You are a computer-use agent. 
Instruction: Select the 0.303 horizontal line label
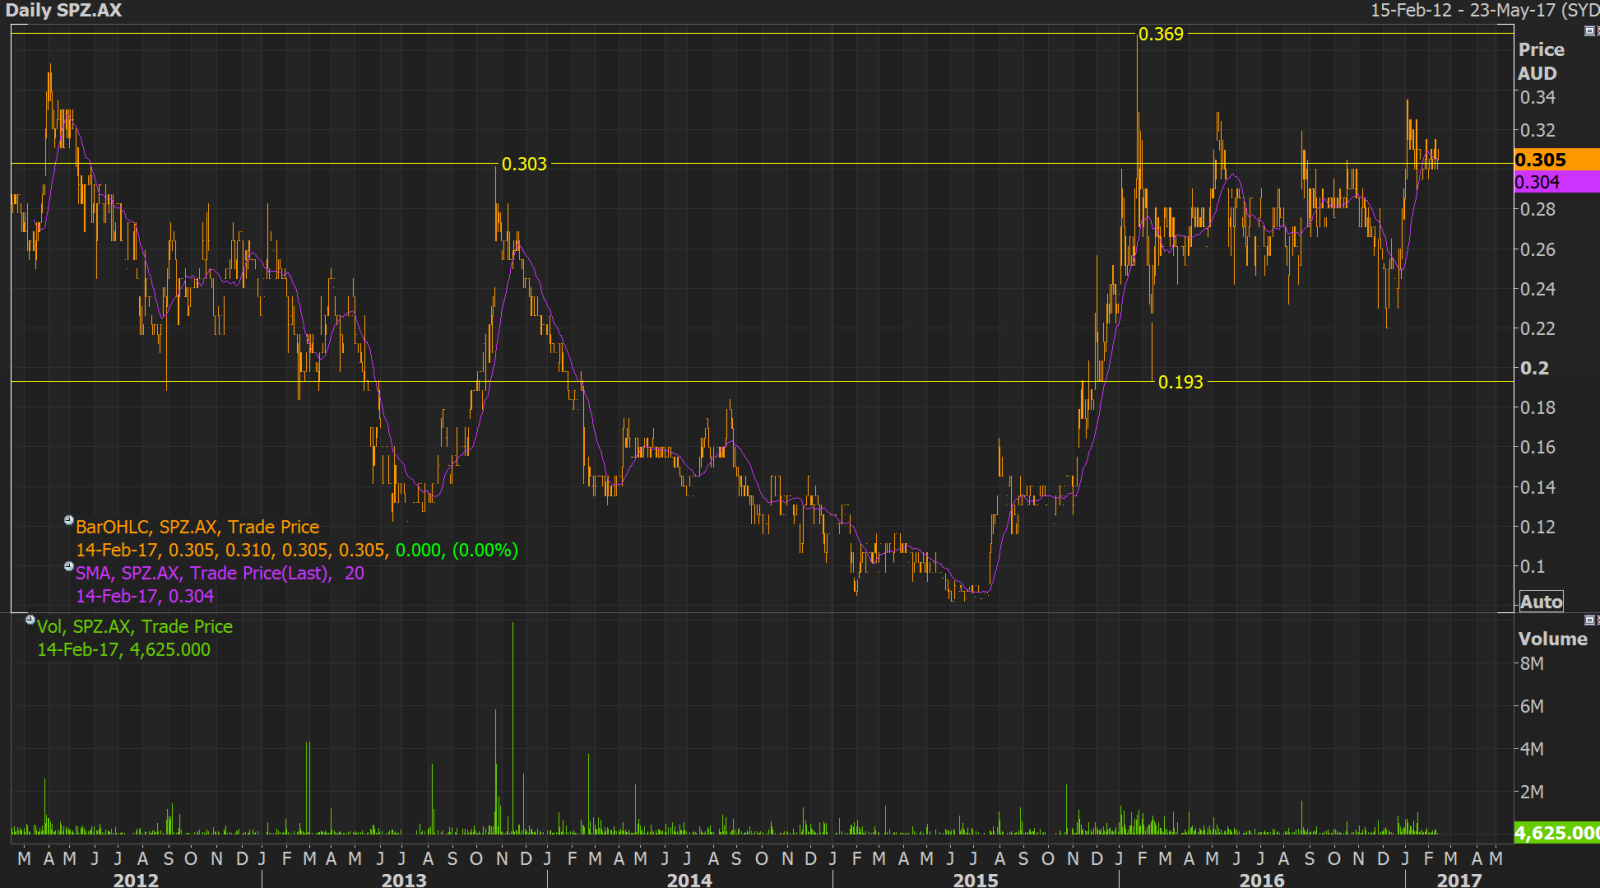(x=524, y=164)
